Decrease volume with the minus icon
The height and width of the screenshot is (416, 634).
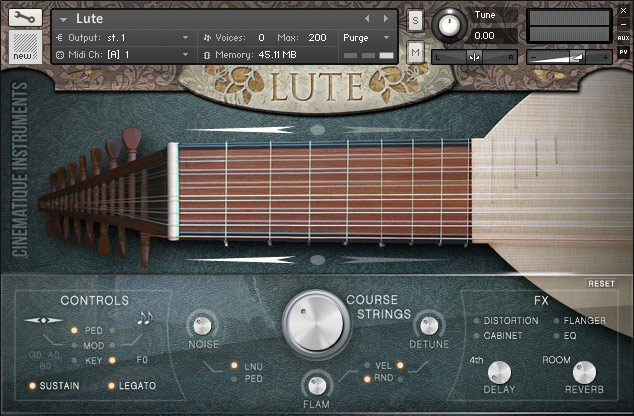534,57
